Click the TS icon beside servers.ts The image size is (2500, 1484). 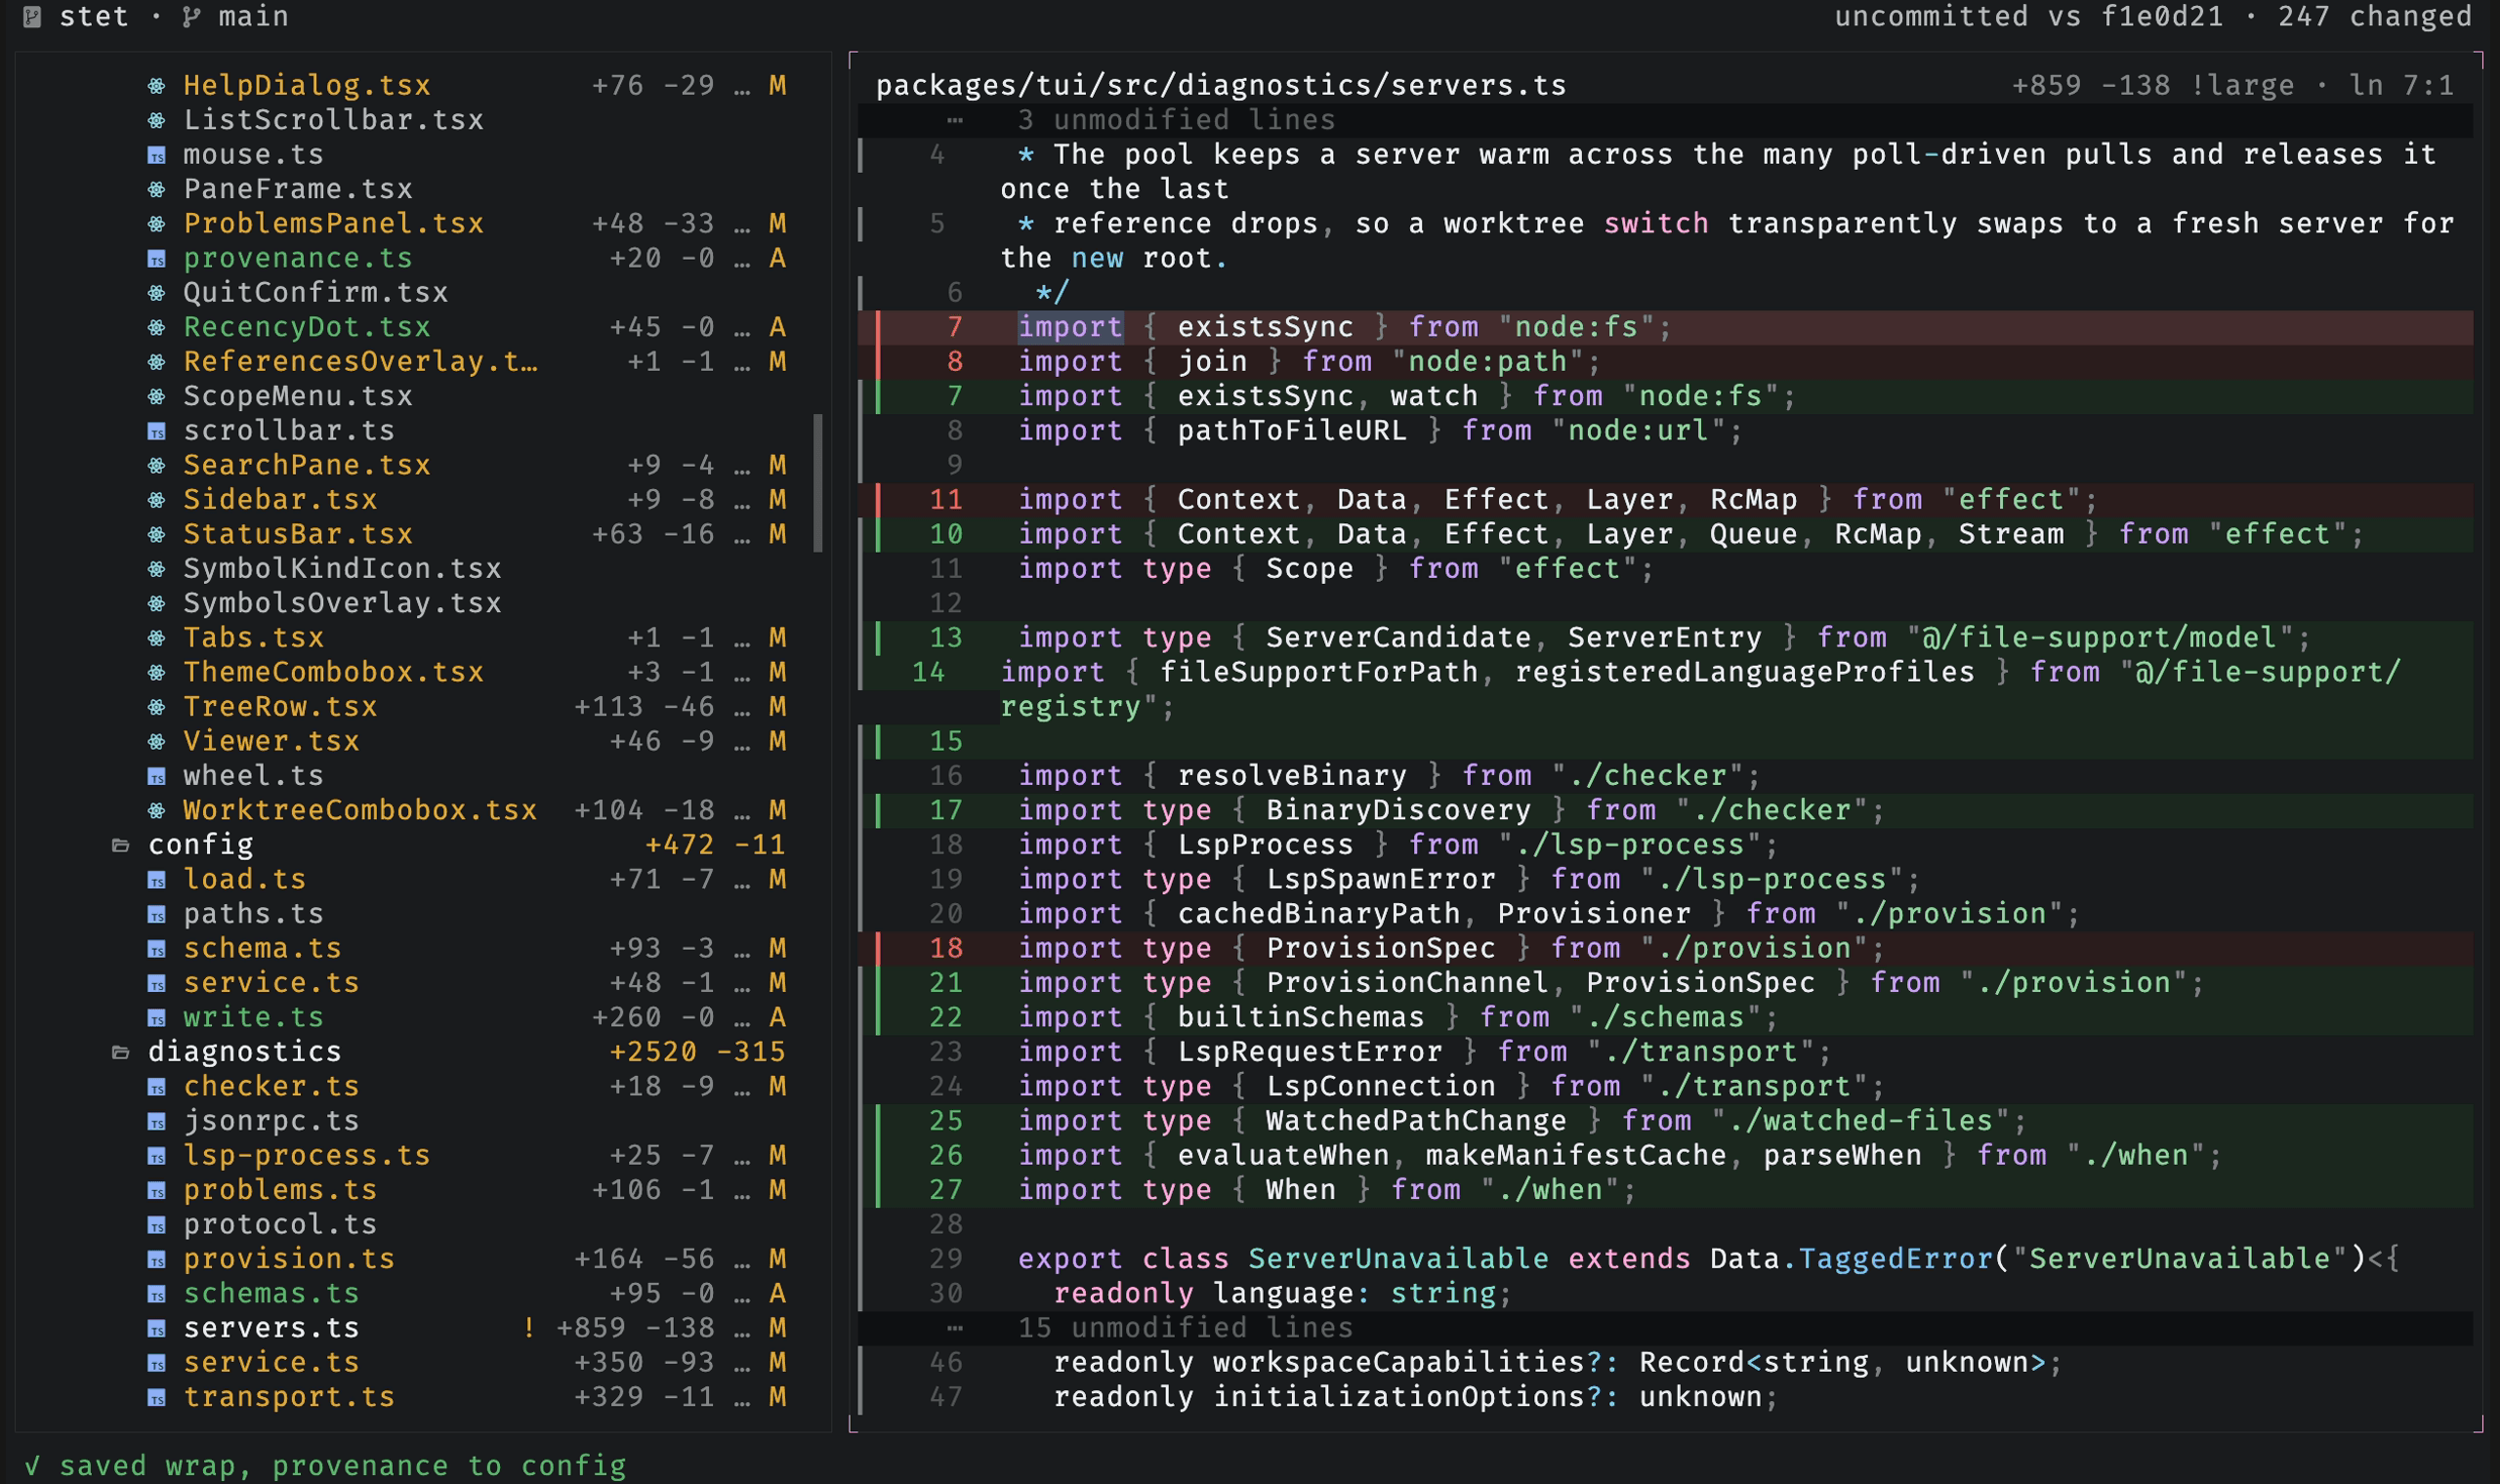point(157,1329)
